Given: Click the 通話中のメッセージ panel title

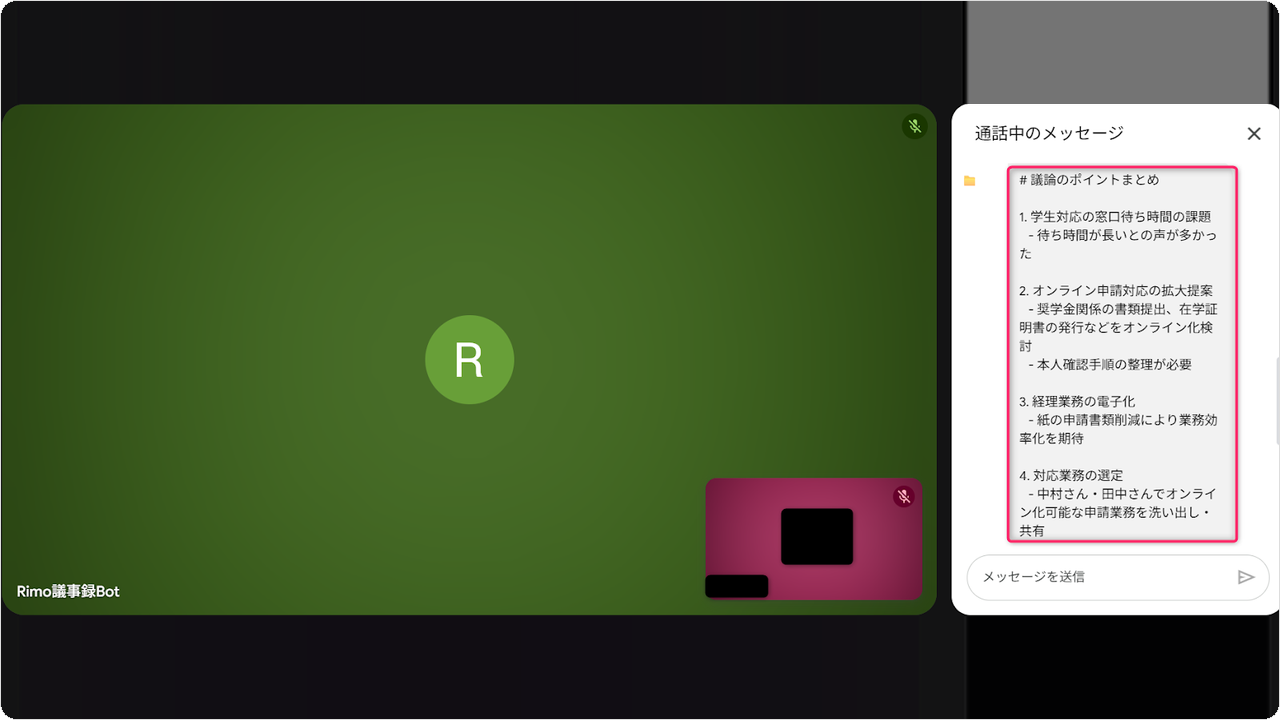Looking at the screenshot, I should click(x=1049, y=133).
